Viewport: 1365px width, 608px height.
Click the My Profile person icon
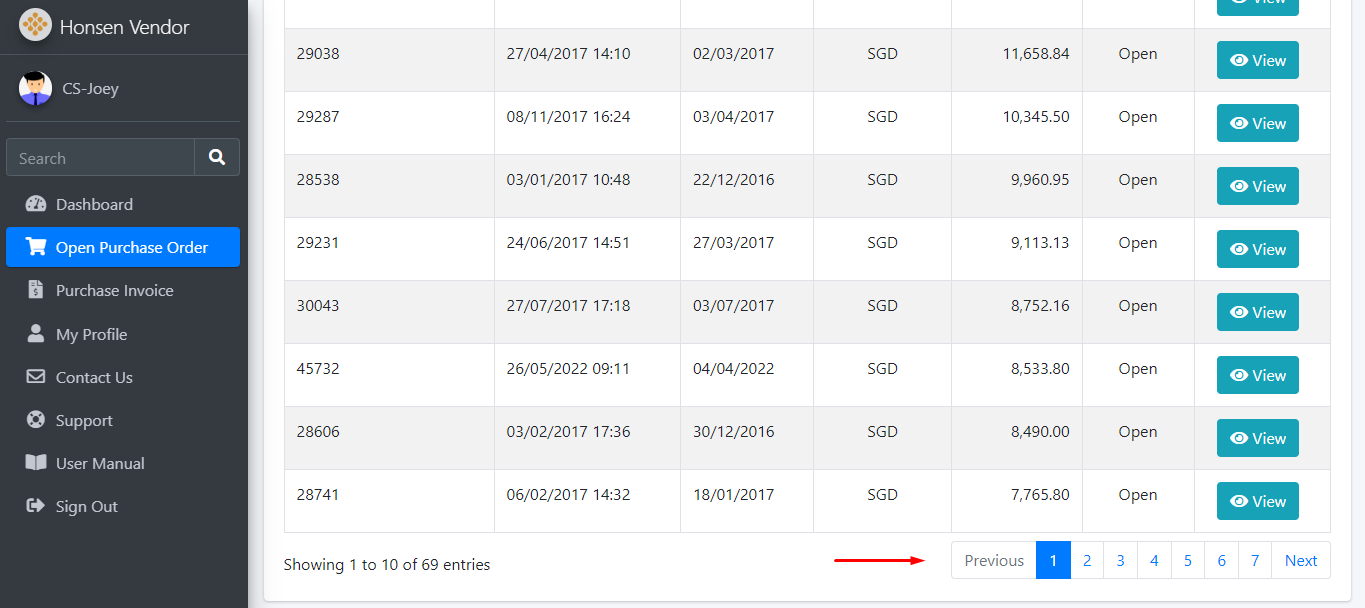pos(36,334)
